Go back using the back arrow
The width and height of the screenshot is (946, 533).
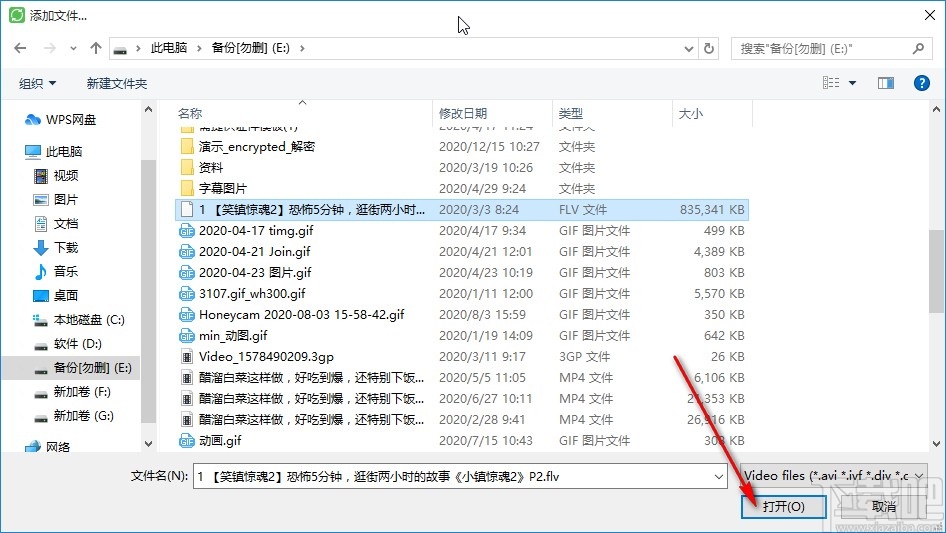(x=20, y=48)
